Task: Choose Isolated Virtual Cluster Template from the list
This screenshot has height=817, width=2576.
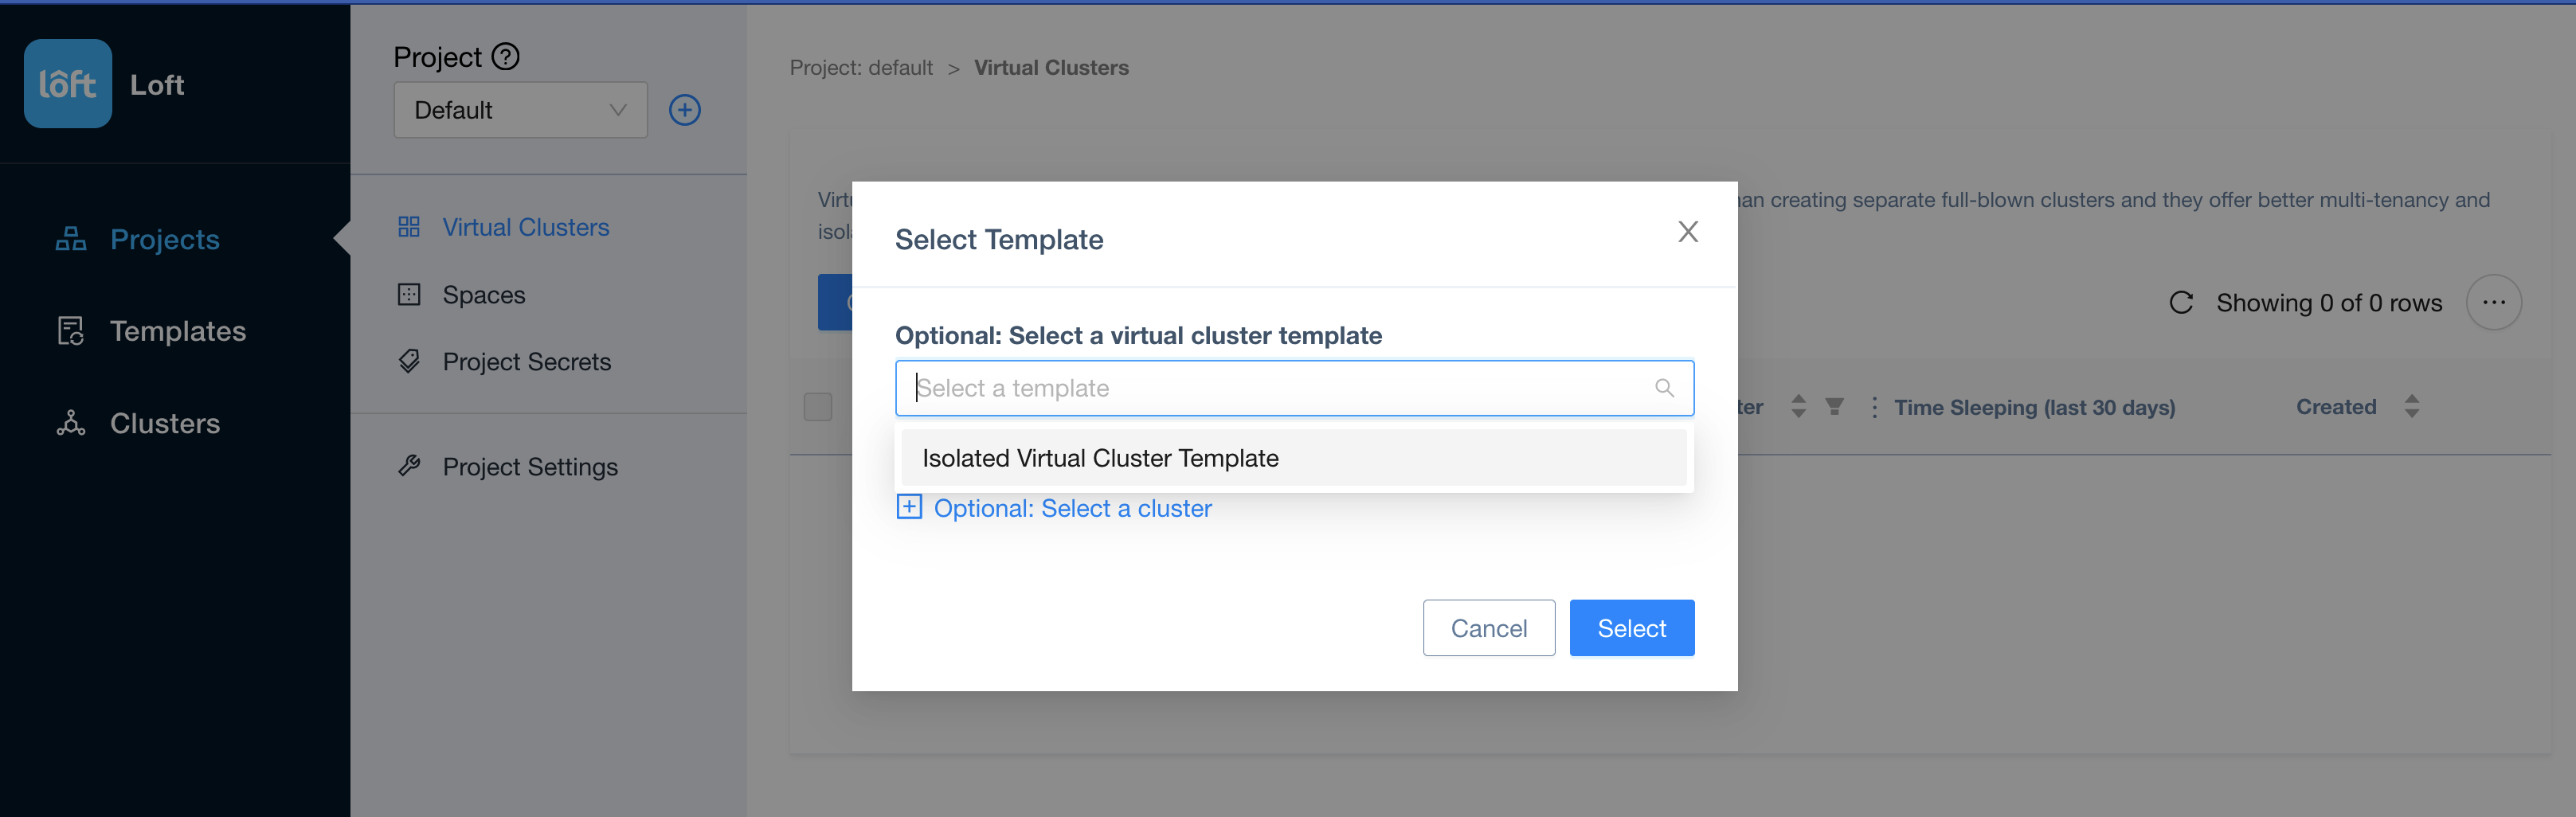Action: click(x=1100, y=457)
